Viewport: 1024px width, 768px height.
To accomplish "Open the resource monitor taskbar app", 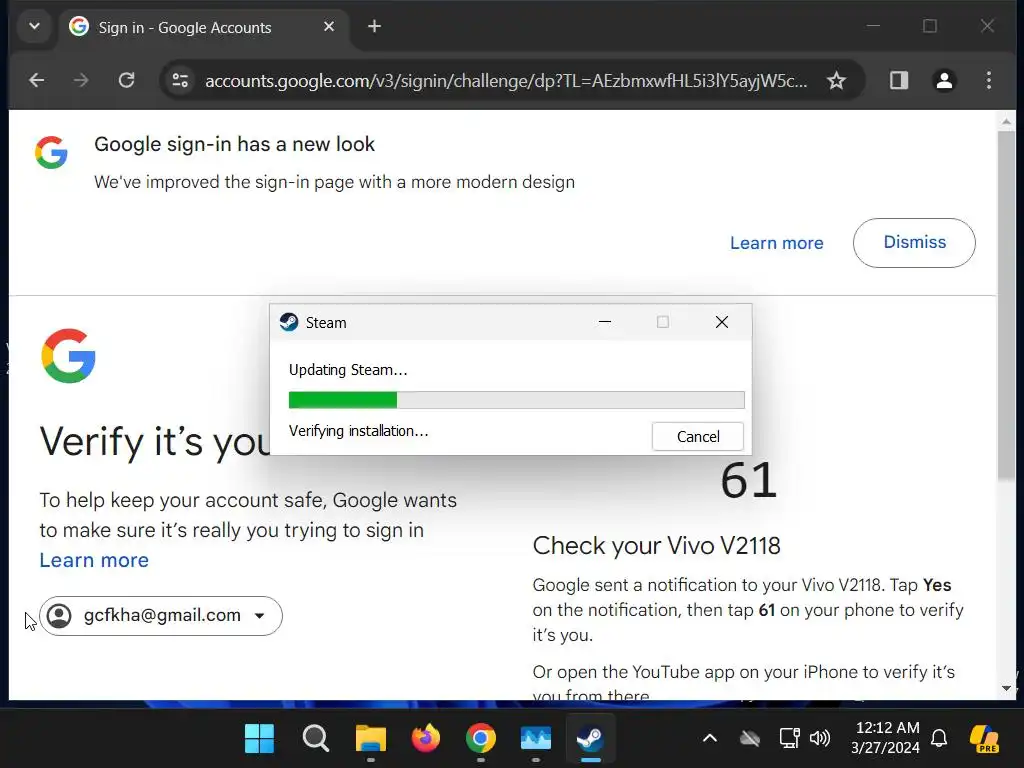I will (536, 739).
